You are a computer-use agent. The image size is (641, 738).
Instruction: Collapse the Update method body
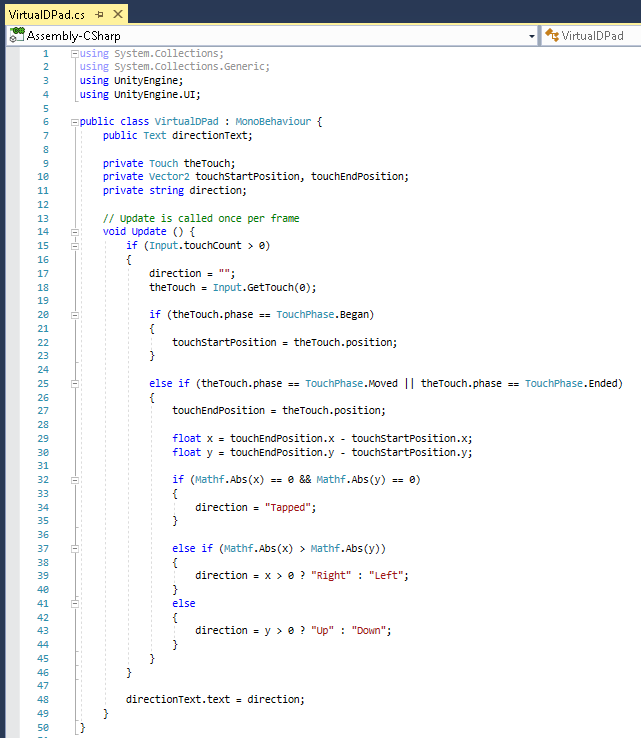(x=74, y=231)
